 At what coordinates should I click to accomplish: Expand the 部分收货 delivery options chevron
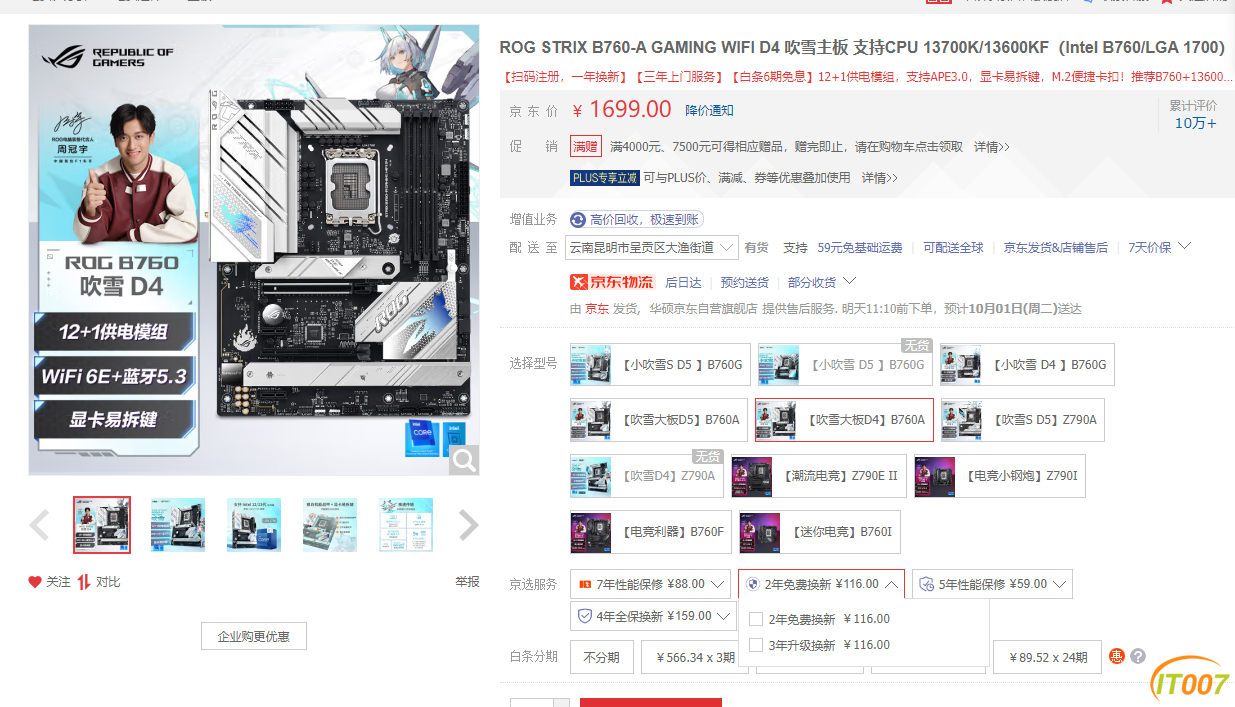point(850,281)
